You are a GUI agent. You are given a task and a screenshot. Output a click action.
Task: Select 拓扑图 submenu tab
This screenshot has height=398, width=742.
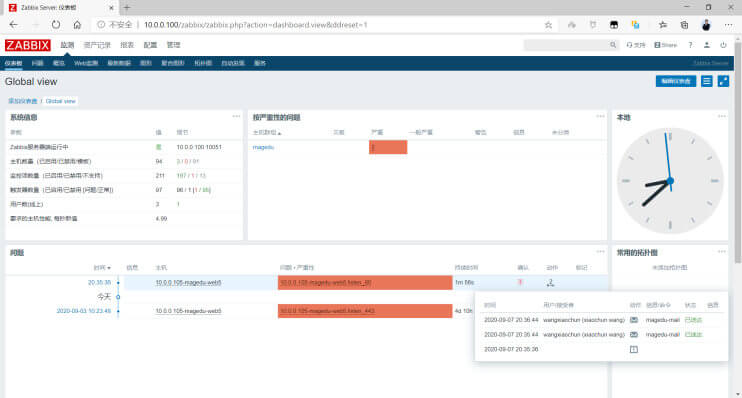[203, 63]
